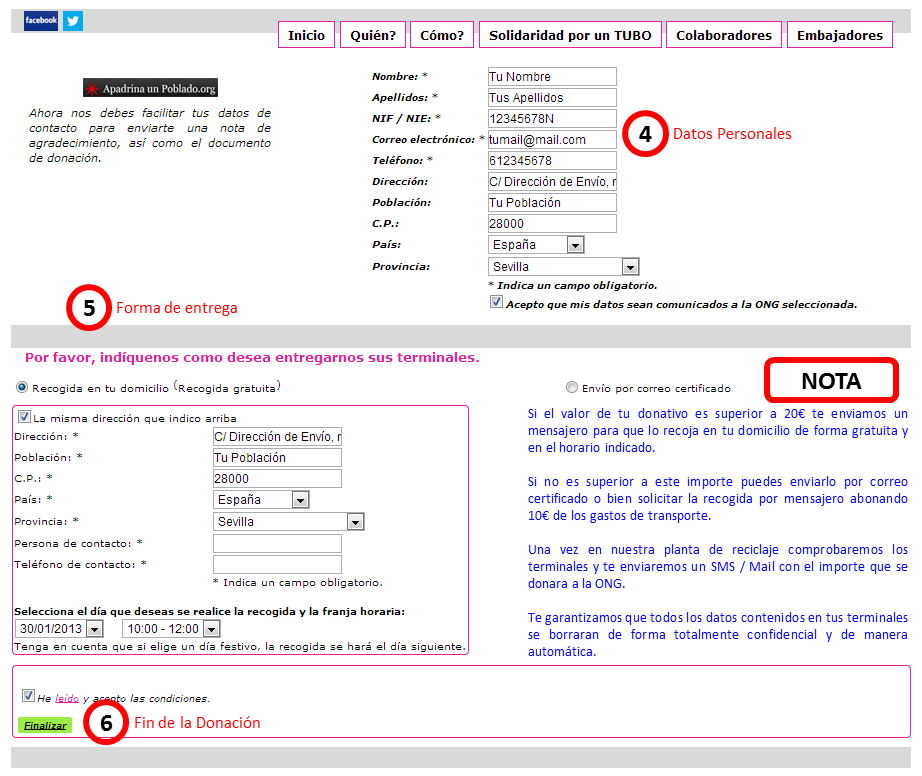Screen dimensions: 922x776
Task: Expand the Provincia dropdown in personal data
Action: pyautogui.click(x=629, y=267)
